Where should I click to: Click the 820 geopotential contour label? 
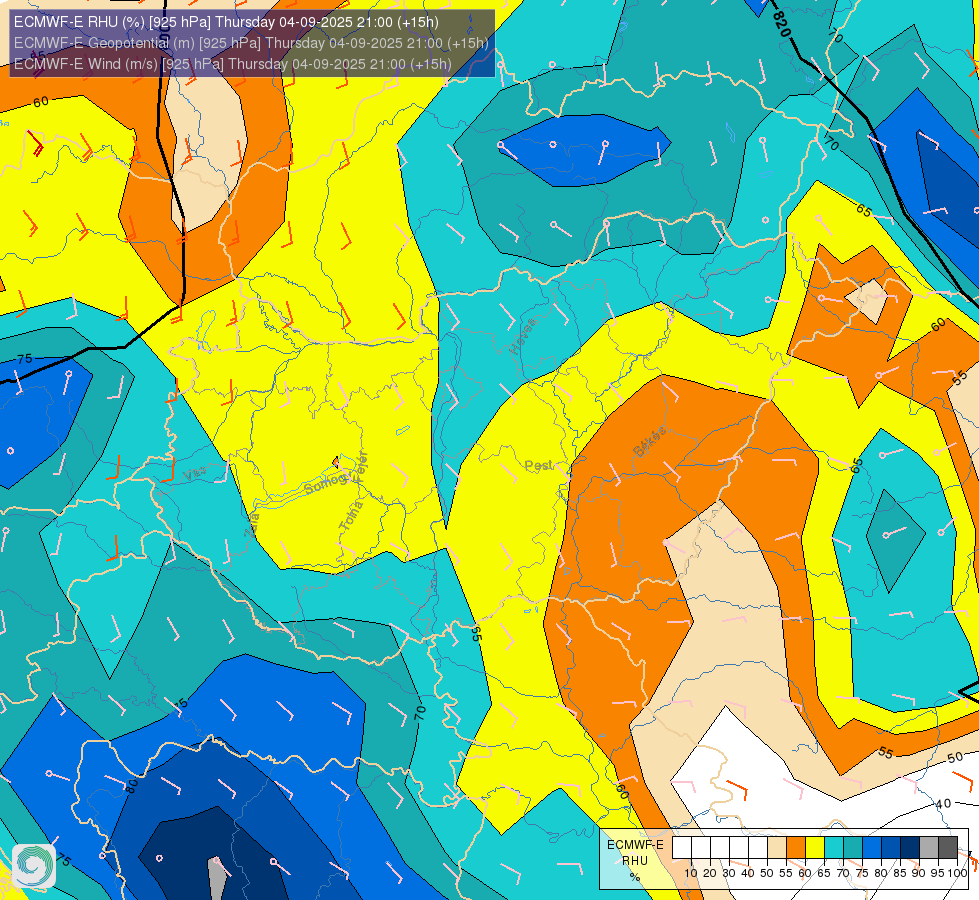[781, 23]
